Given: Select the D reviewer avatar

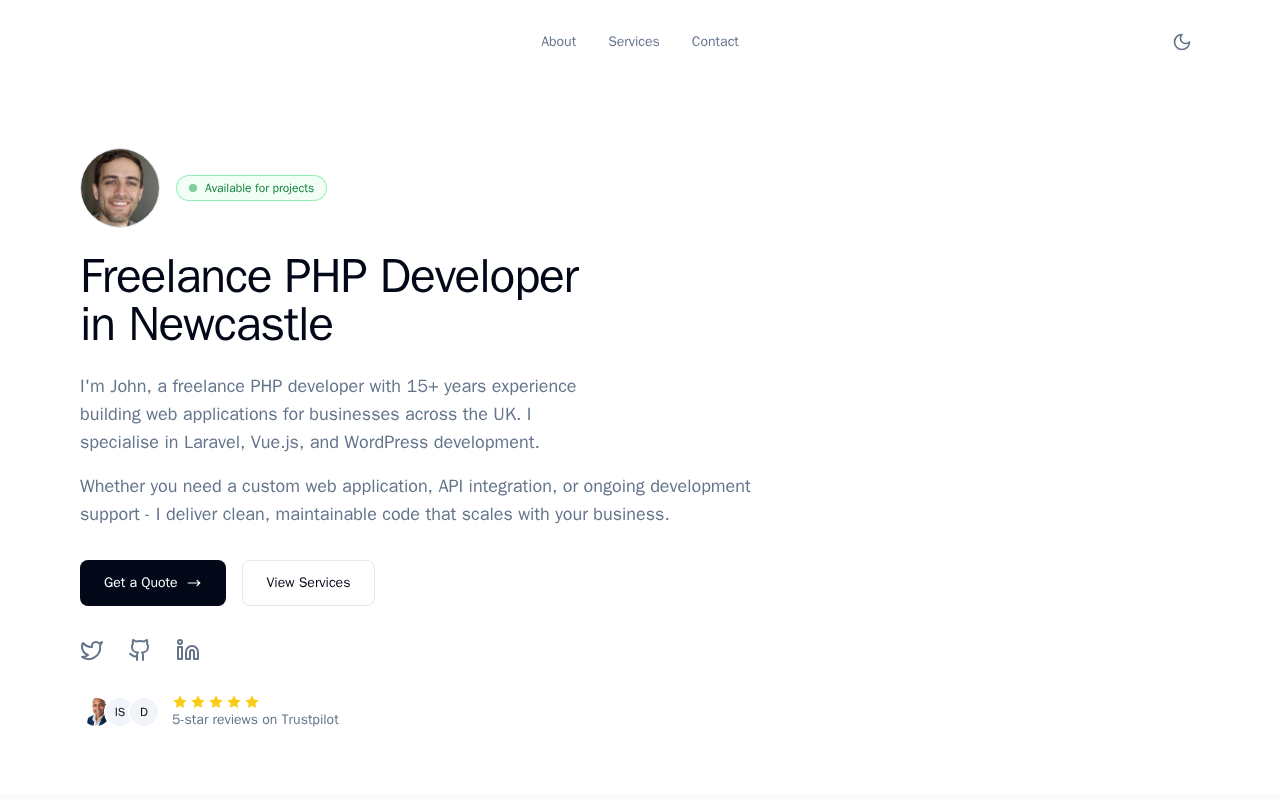Looking at the screenshot, I should point(144,712).
